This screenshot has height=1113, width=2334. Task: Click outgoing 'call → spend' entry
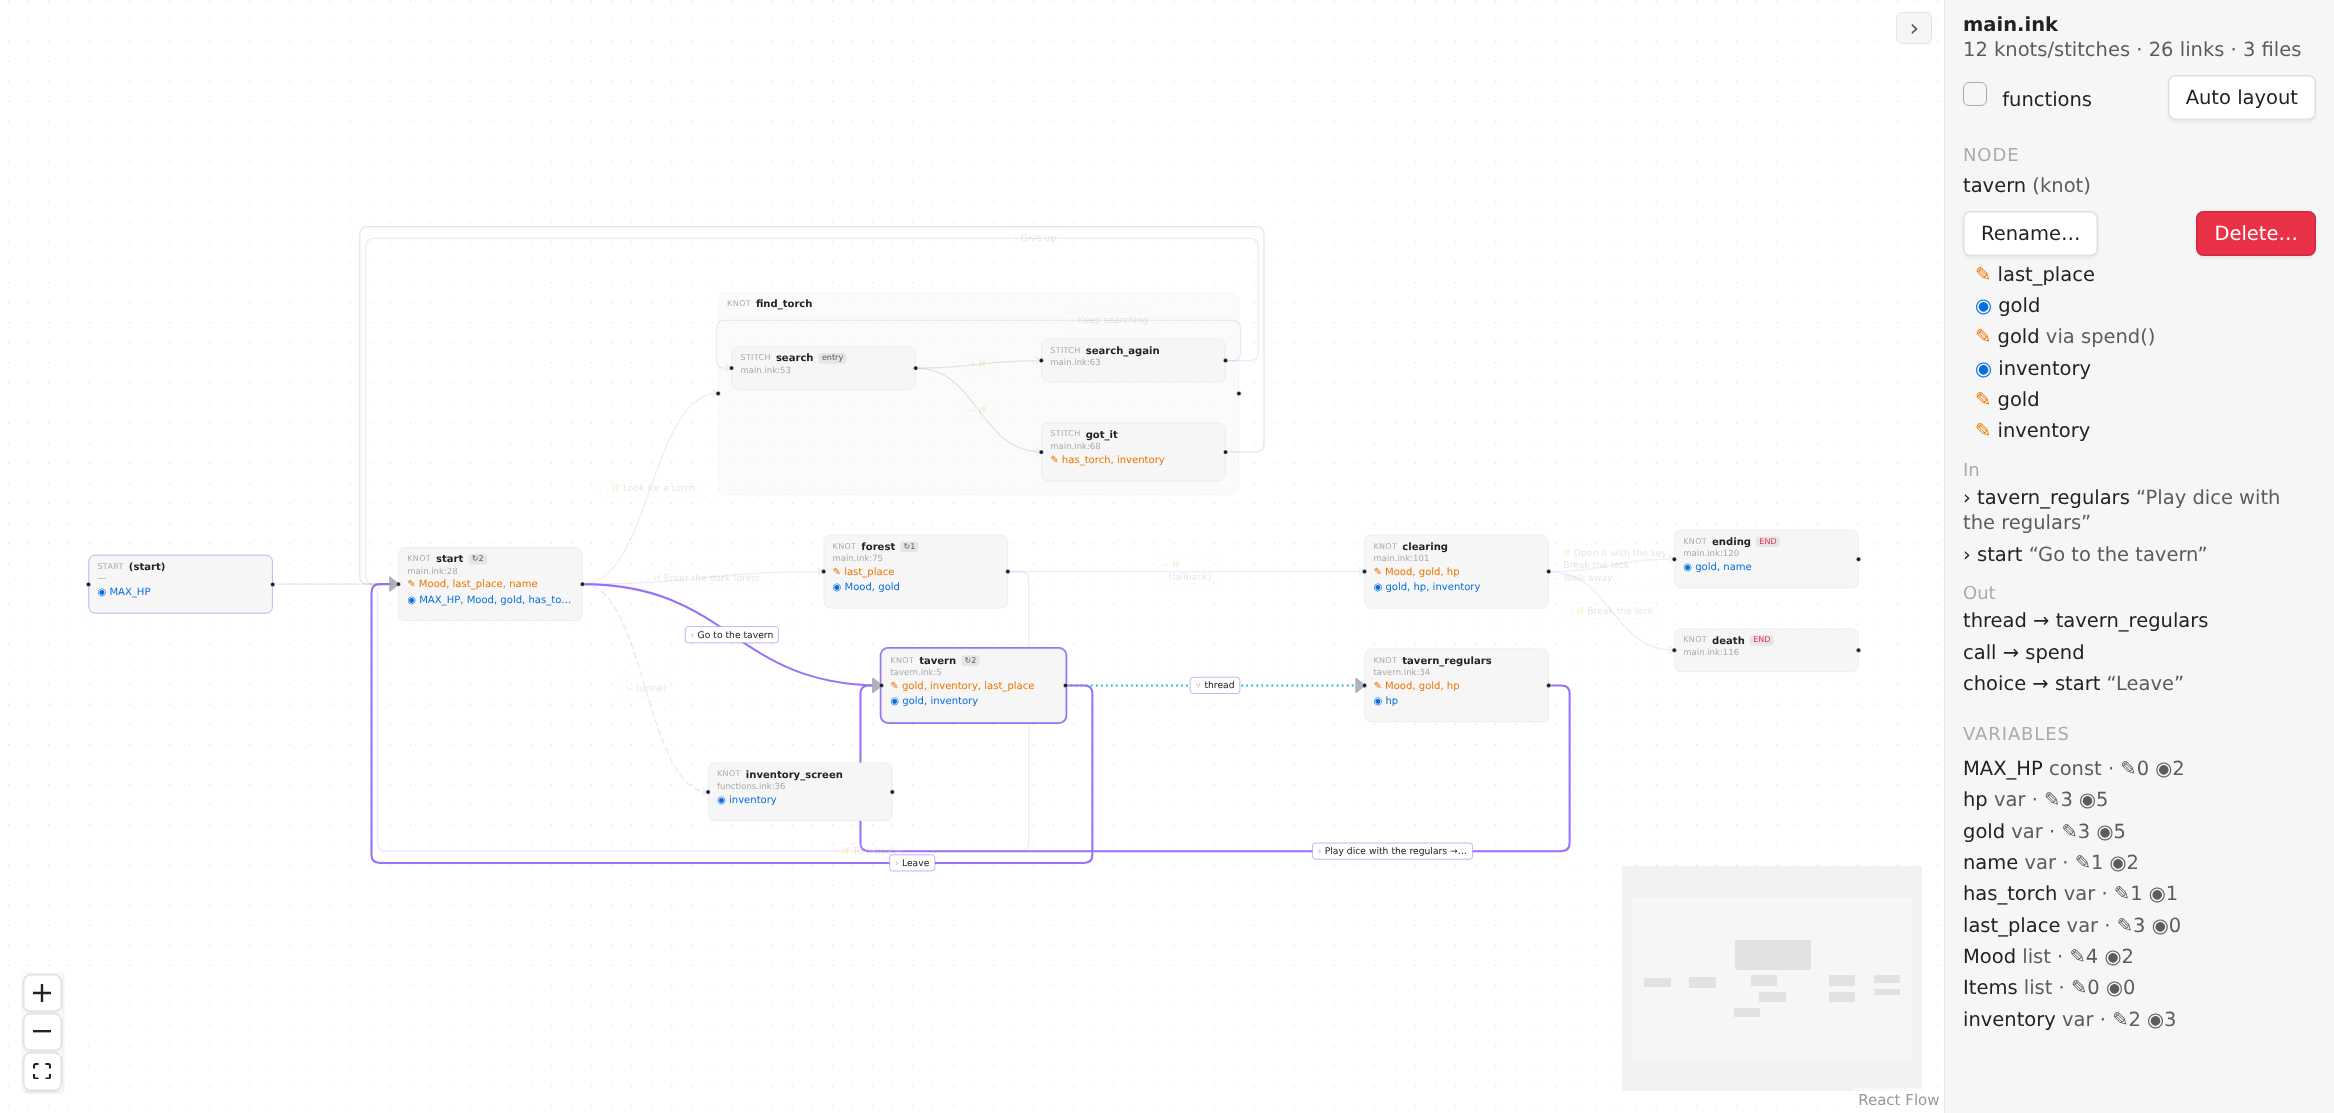click(2023, 653)
